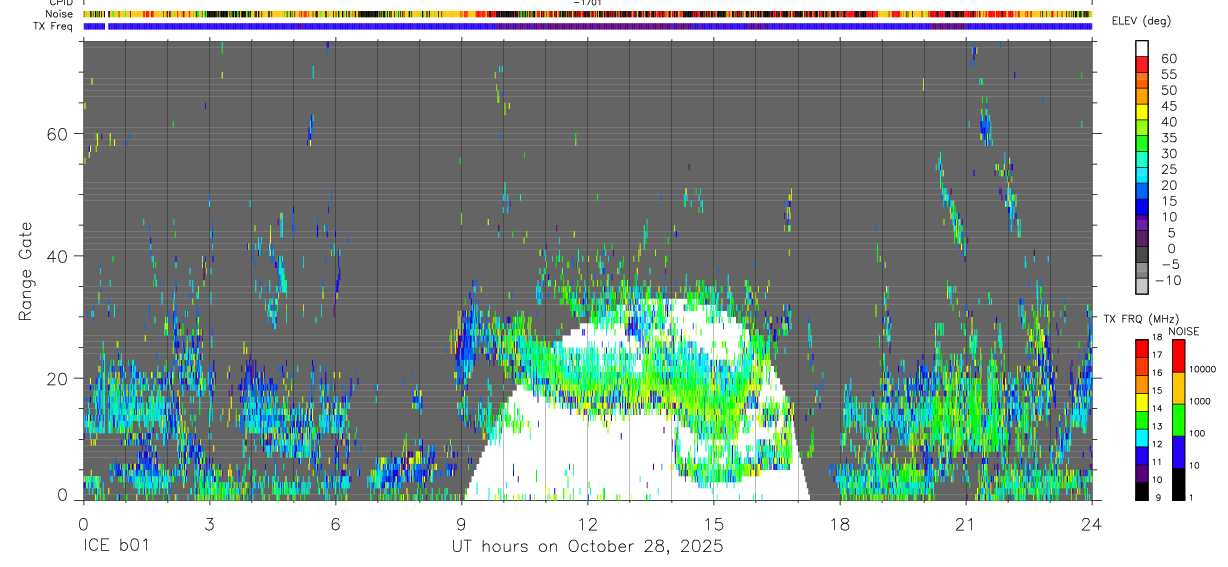Screen dimensions: 1228x567
Task: Pick the green segment of the NOISE bar
Action: point(1179,420)
